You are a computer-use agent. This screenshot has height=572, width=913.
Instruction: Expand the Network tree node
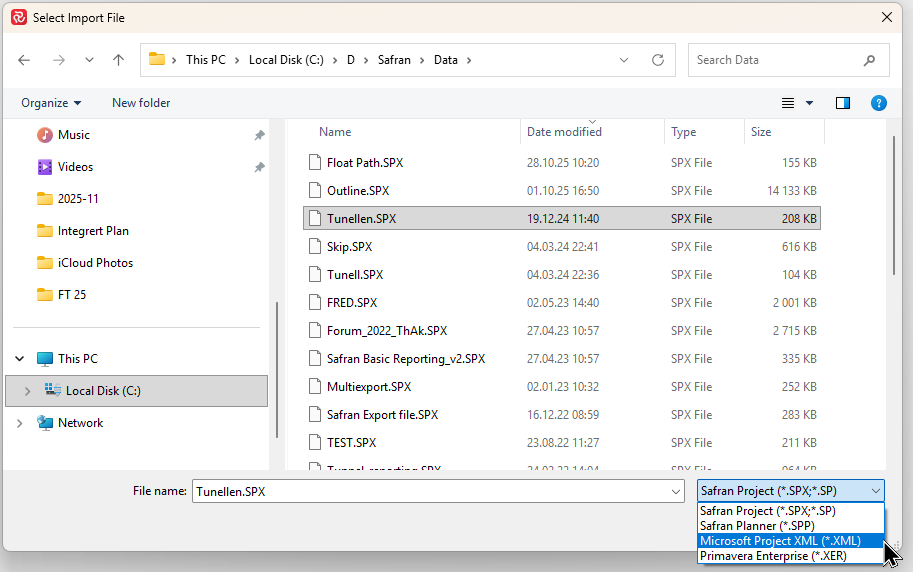click(20, 423)
